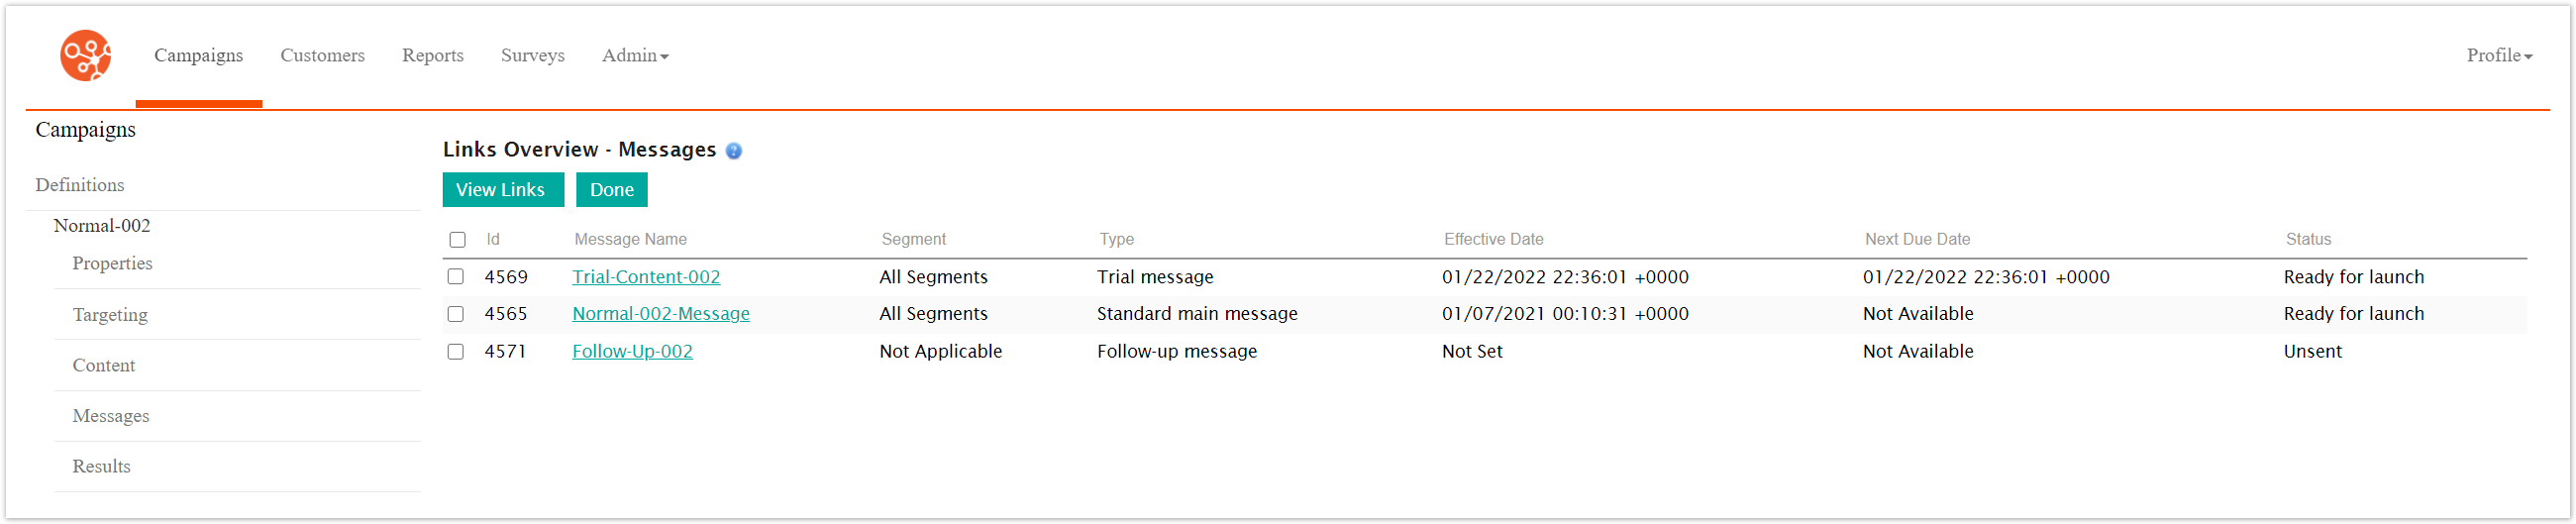Screen dimensions: 2576x524
Task: Open the Normal-002-Message link
Action: pos(660,314)
